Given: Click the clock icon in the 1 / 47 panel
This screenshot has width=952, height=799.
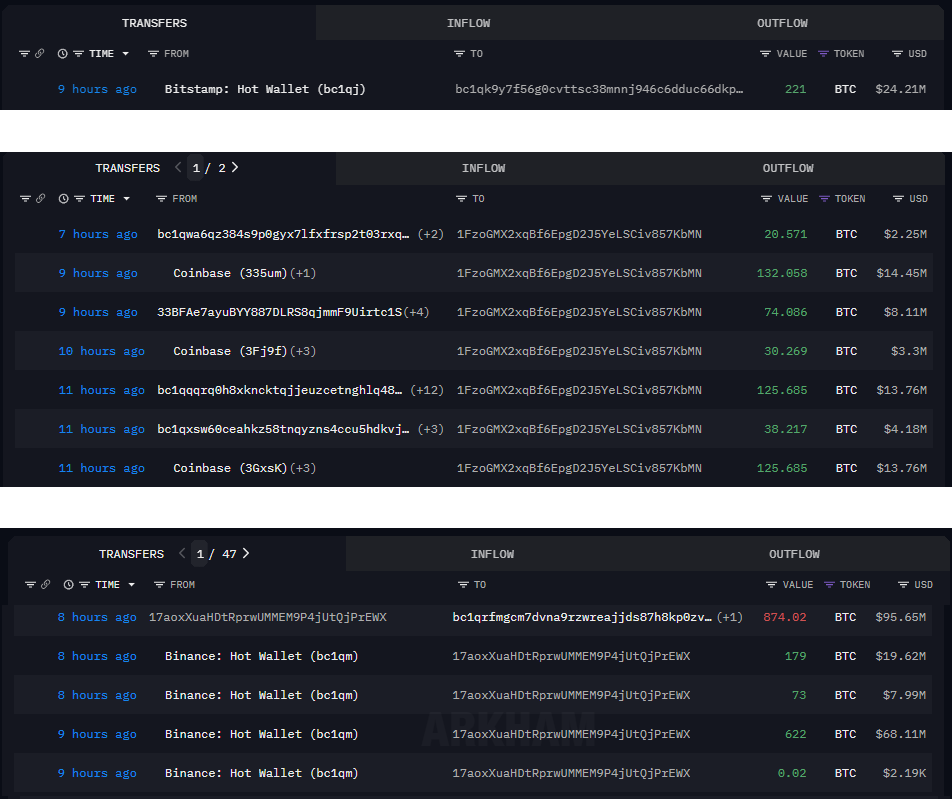Looking at the screenshot, I should pos(69,585).
